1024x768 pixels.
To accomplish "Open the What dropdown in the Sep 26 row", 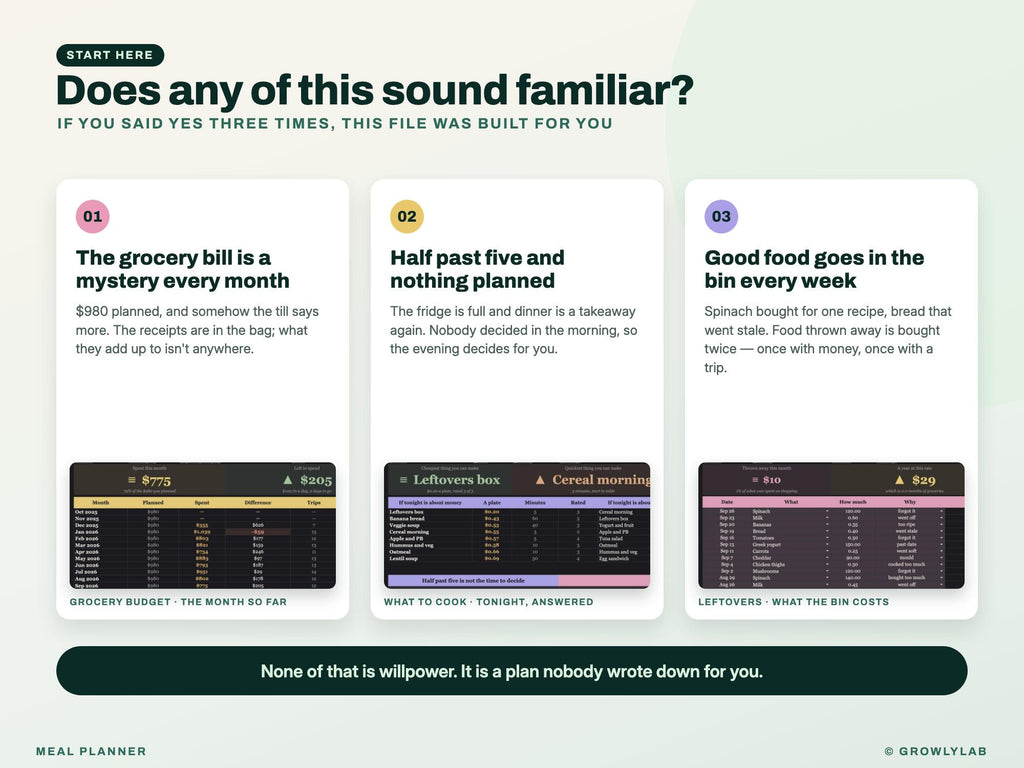I will click(x=827, y=511).
